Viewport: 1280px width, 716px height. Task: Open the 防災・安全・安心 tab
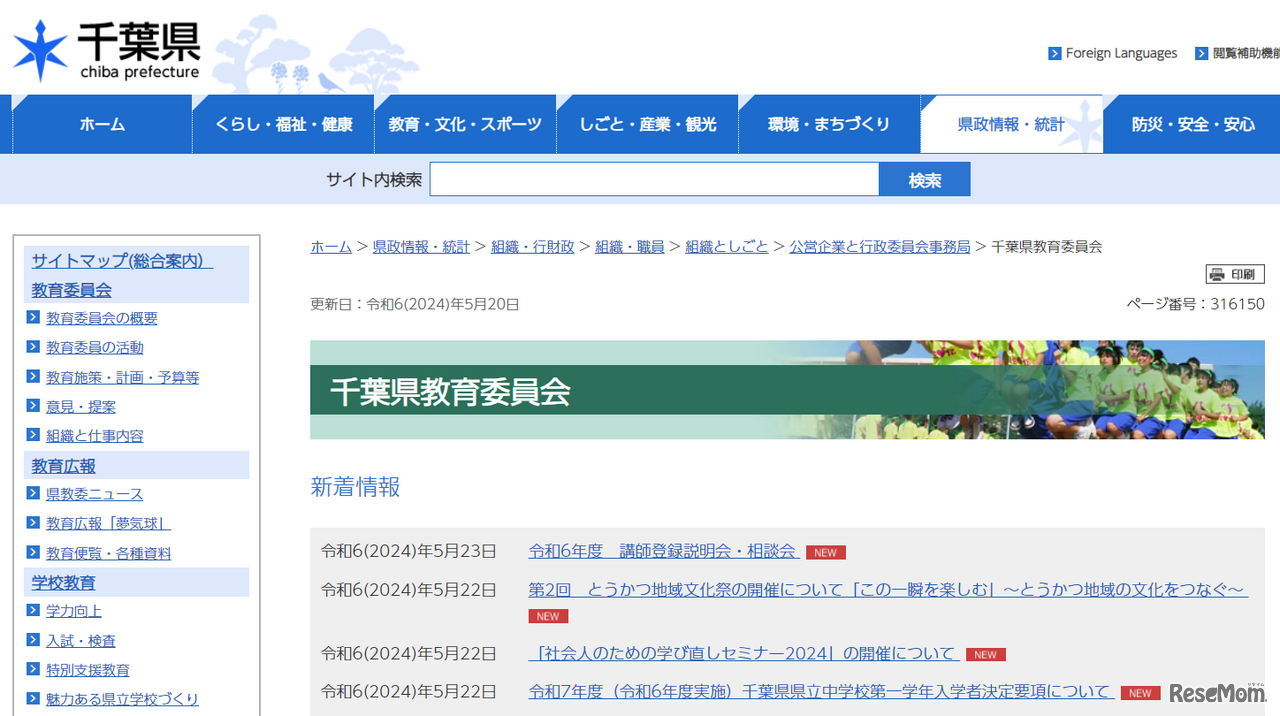tap(1192, 124)
